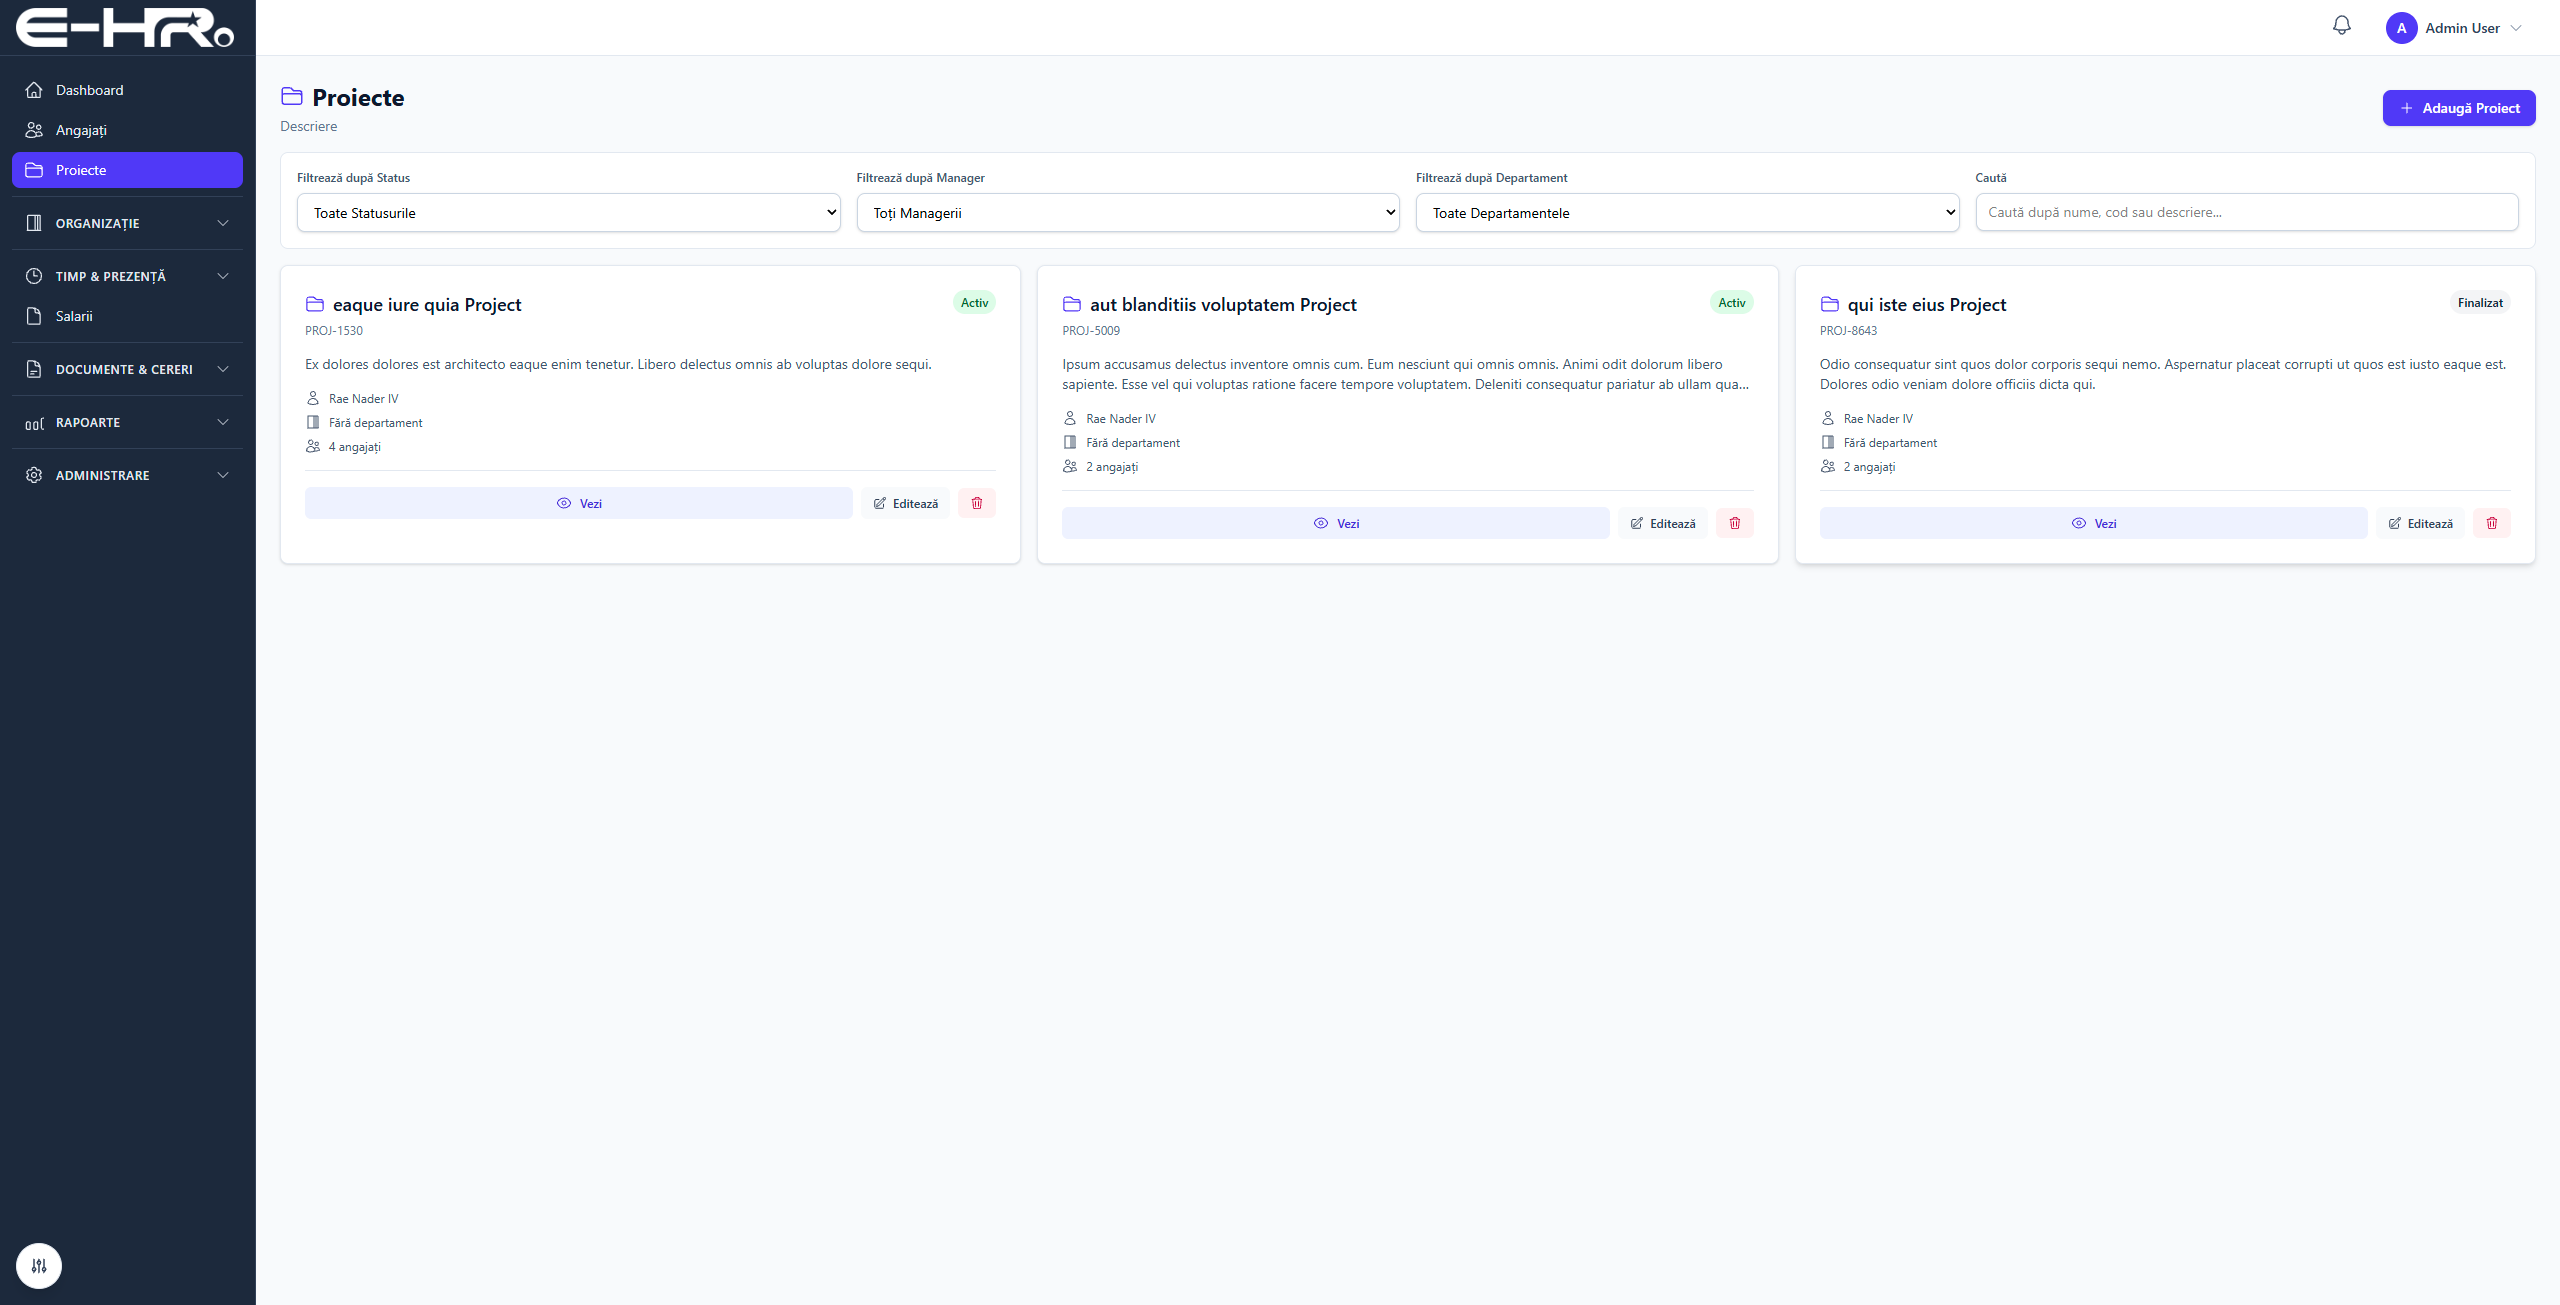The image size is (2560, 1305).
Task: Click employees icon beside 4 angajați
Action: (x=313, y=446)
